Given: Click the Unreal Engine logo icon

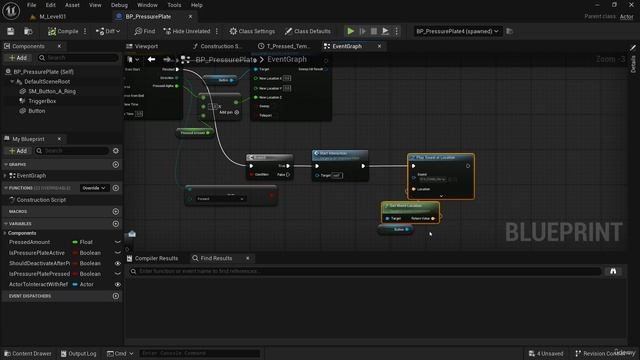Looking at the screenshot, I should pyautogui.click(x=11, y=10).
